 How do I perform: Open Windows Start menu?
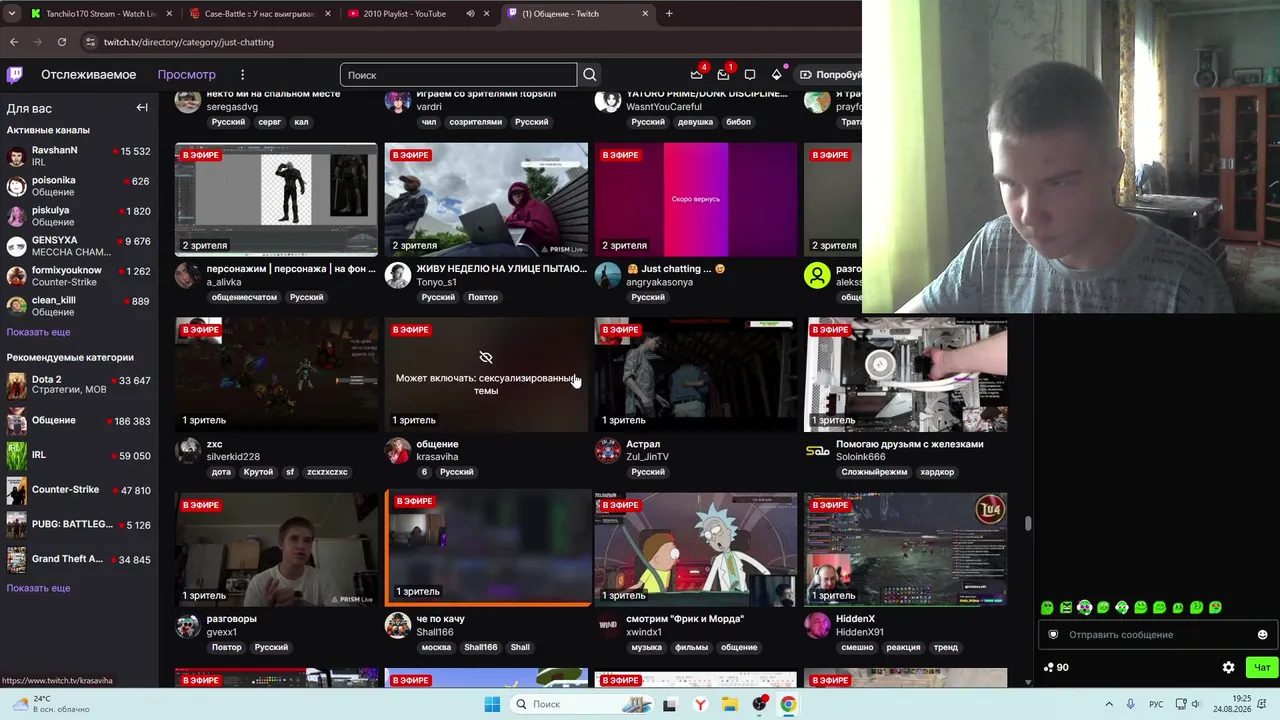pyautogui.click(x=492, y=704)
